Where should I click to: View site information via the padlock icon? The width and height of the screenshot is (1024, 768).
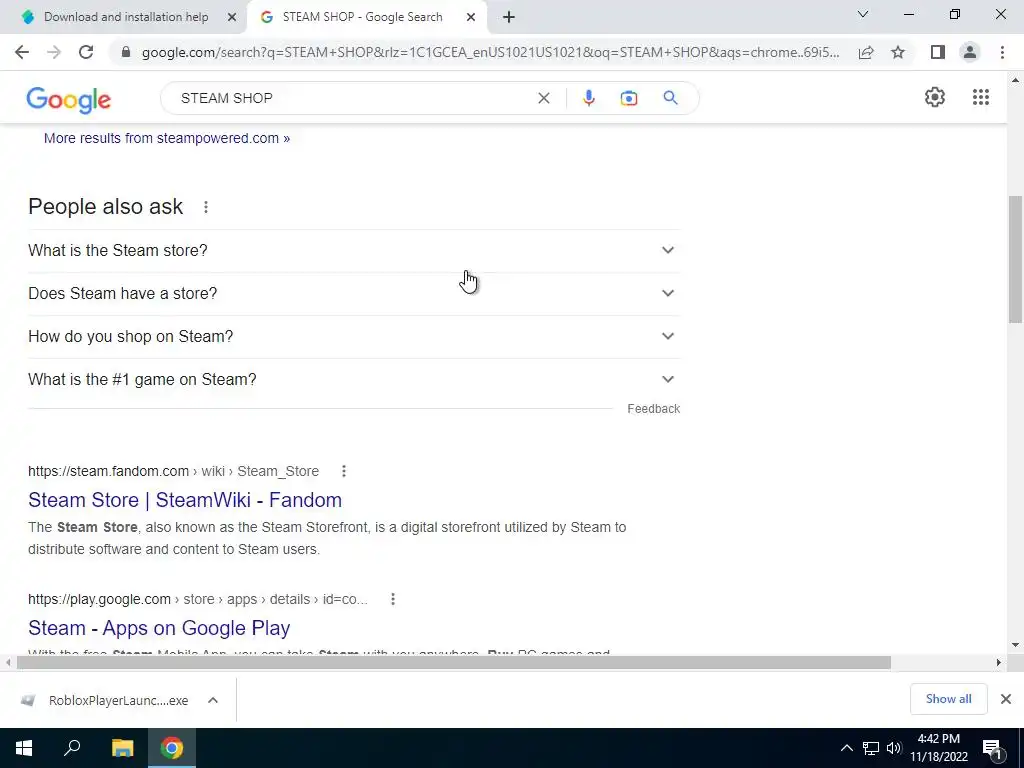coord(126,52)
